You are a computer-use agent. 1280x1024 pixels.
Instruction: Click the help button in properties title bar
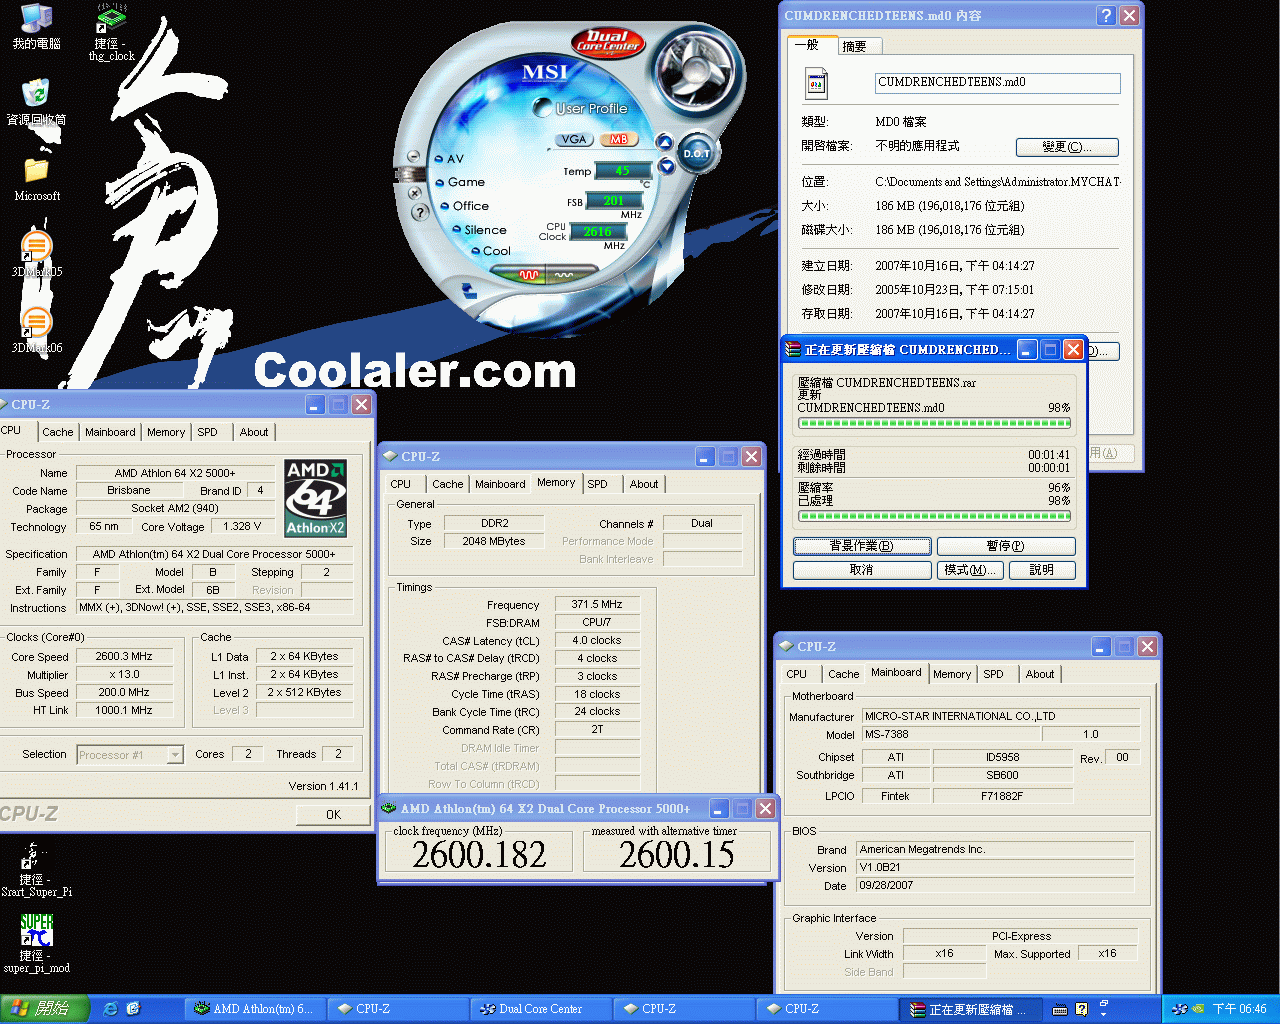(x=1105, y=15)
